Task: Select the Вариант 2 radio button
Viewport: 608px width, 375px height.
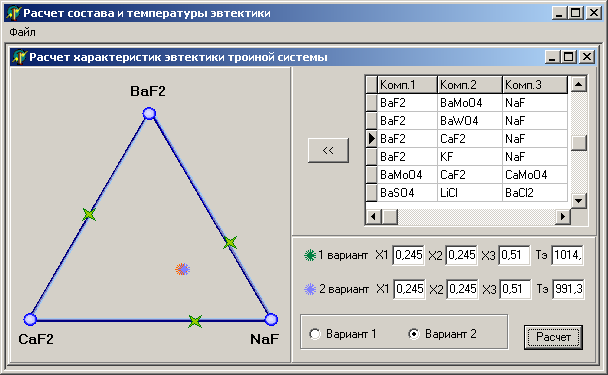Action: (x=414, y=334)
